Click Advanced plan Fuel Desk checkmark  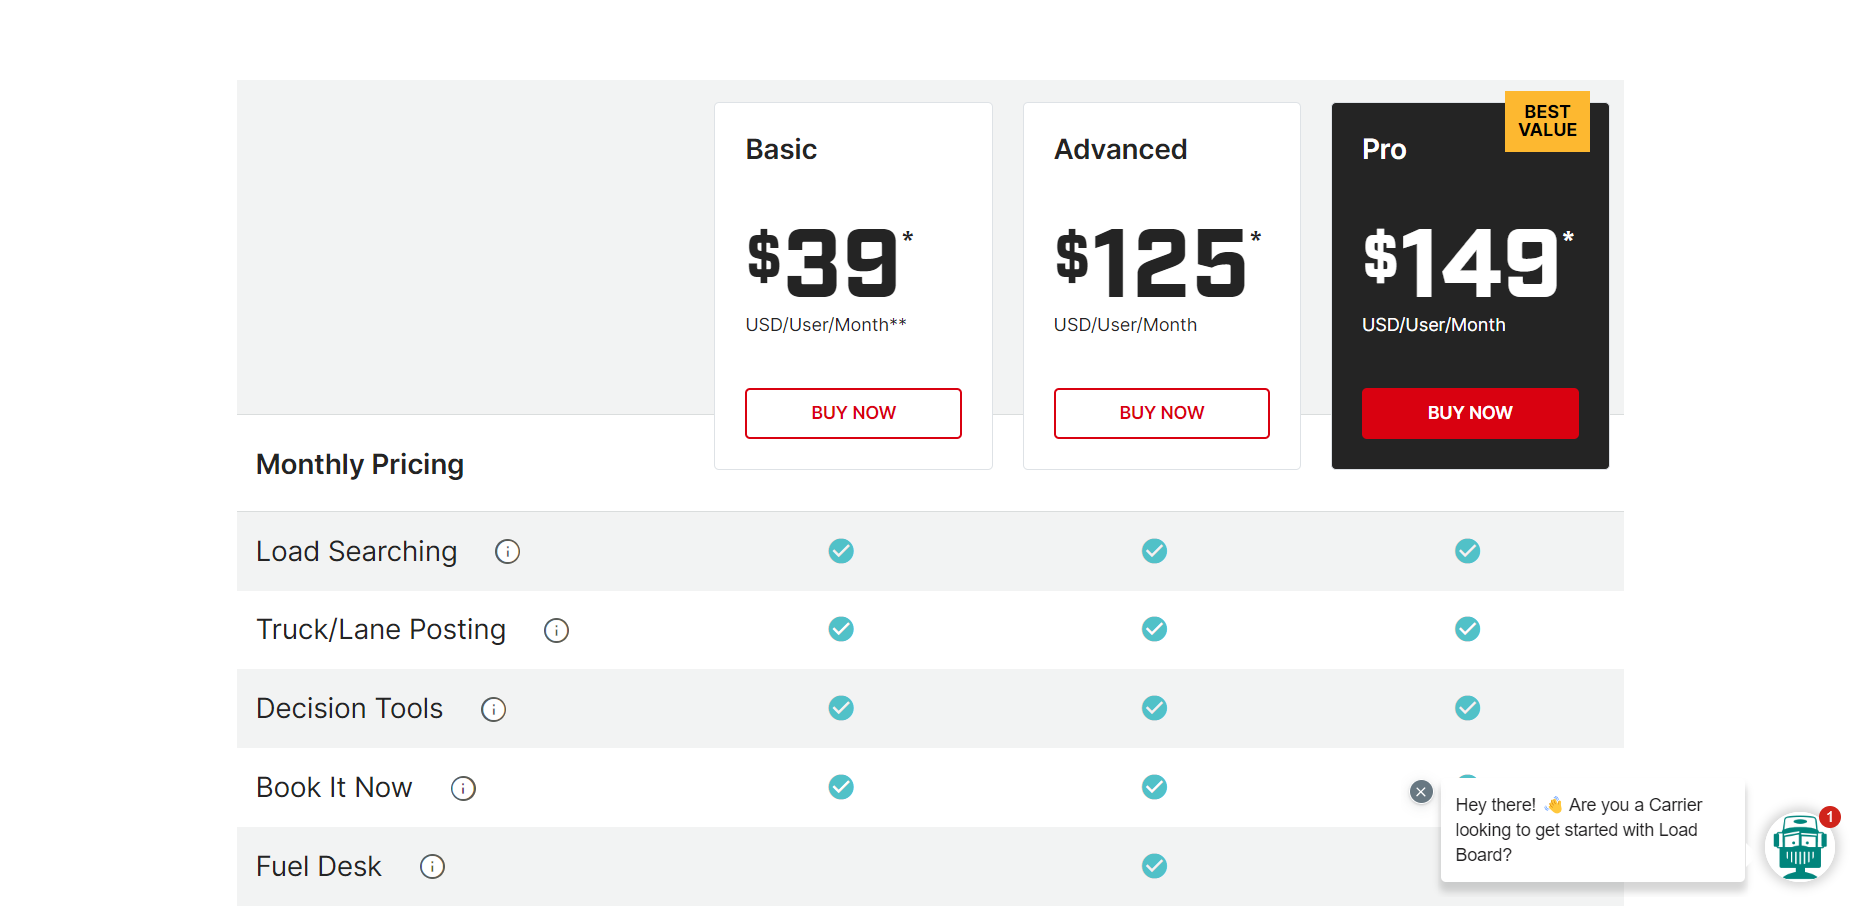click(x=1154, y=866)
